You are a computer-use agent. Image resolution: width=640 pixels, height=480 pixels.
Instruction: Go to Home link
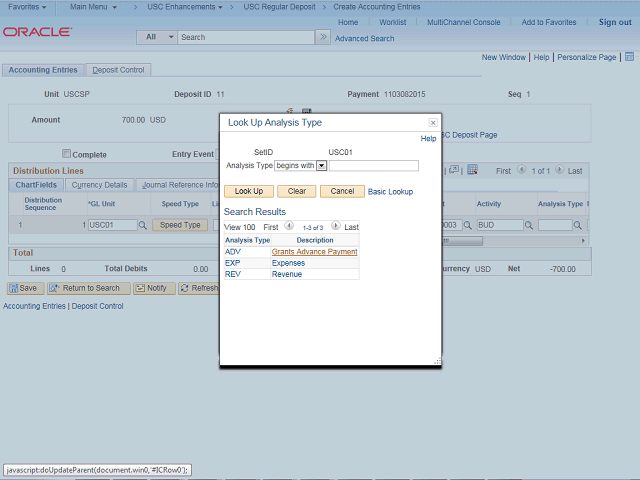(348, 22)
